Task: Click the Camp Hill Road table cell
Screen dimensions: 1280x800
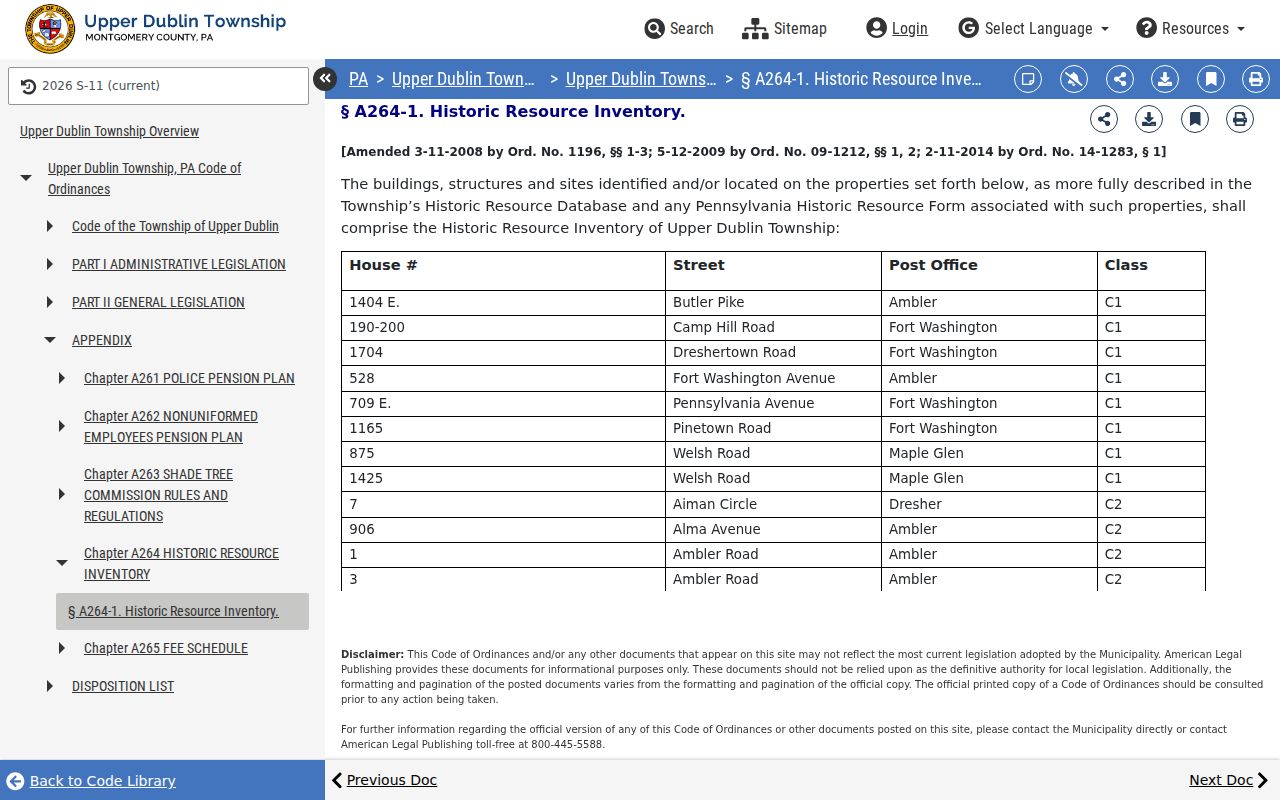Action: (773, 327)
